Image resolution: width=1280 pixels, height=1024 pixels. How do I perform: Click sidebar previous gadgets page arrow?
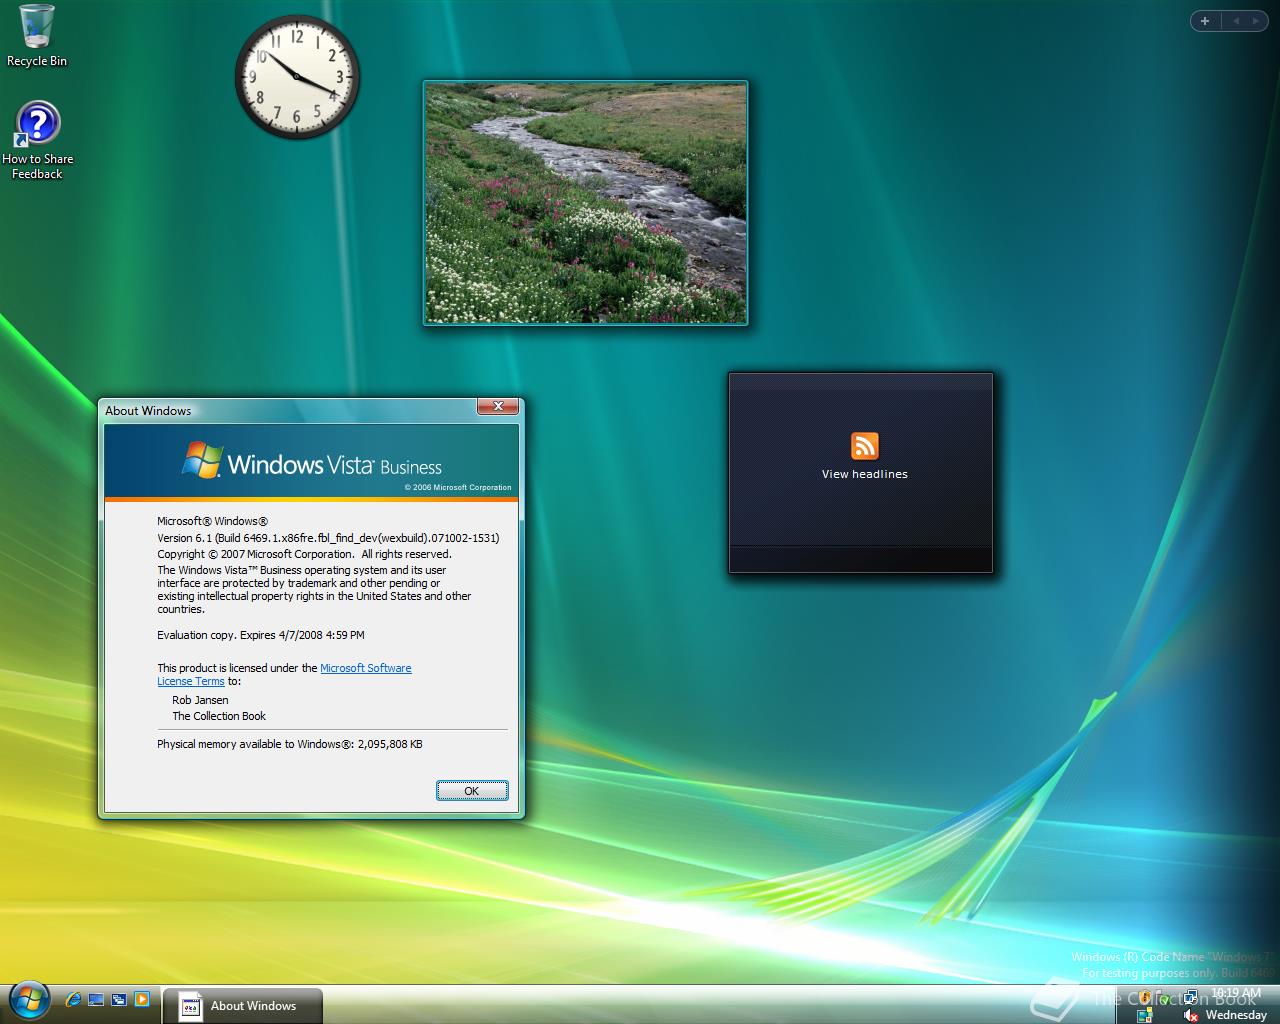[1234, 20]
